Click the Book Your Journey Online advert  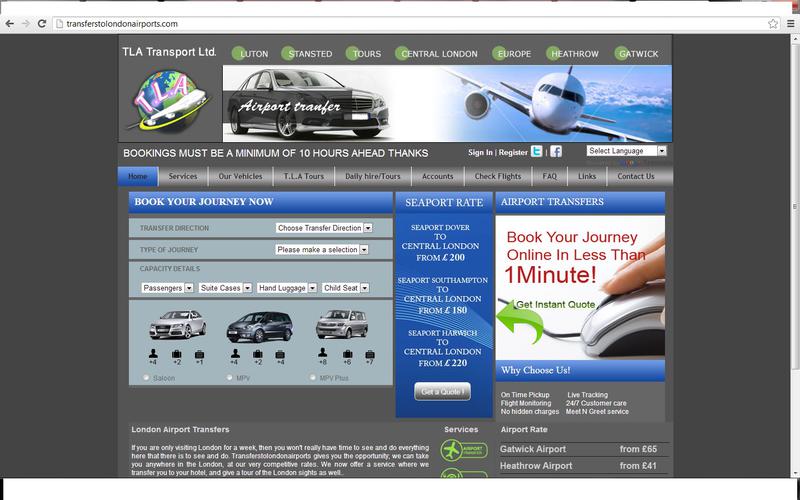580,287
